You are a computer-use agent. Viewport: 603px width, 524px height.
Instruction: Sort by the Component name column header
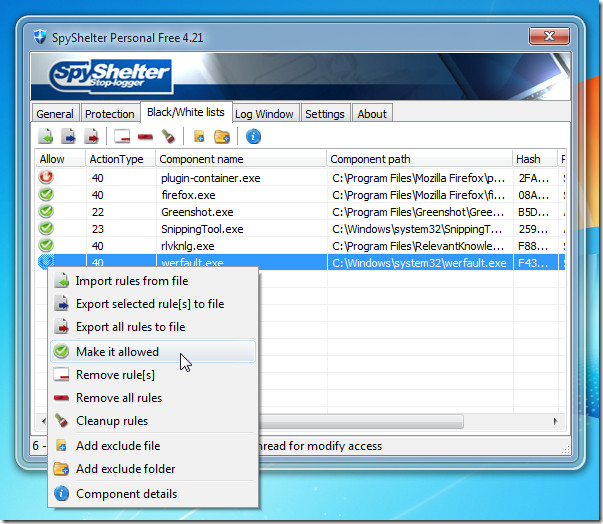pos(242,159)
